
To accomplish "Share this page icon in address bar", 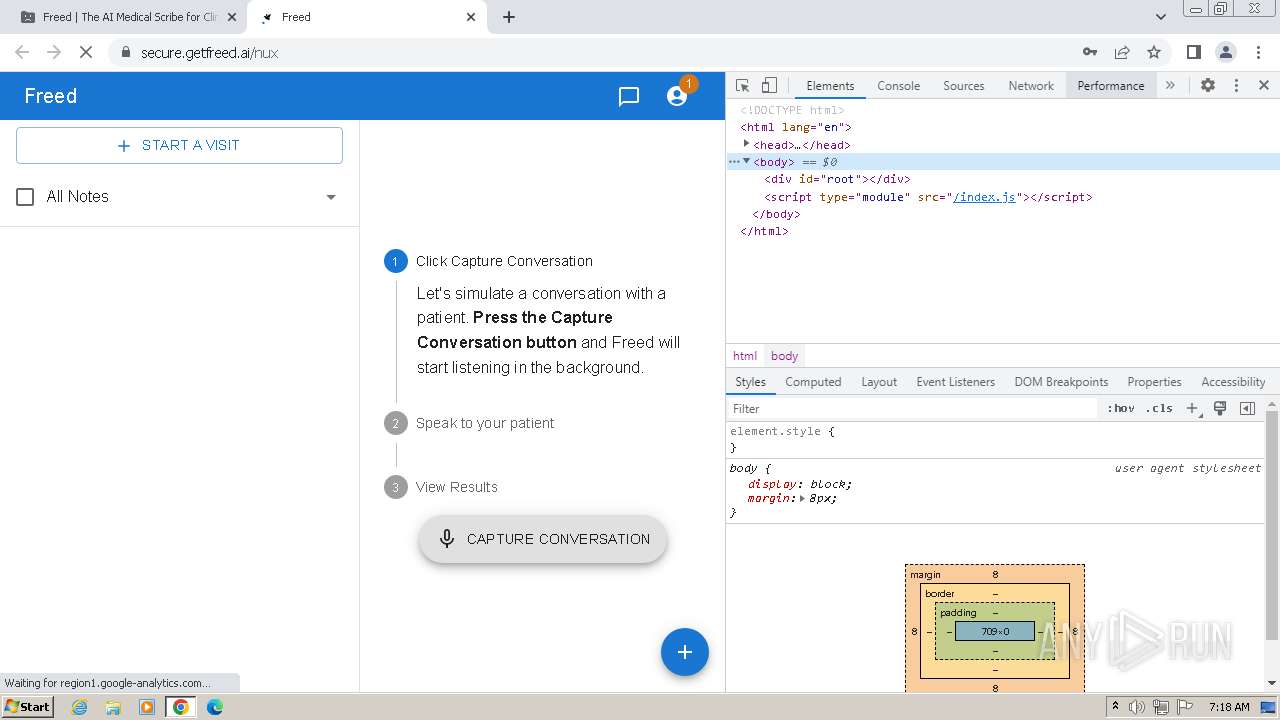I will pyautogui.click(x=1122, y=52).
